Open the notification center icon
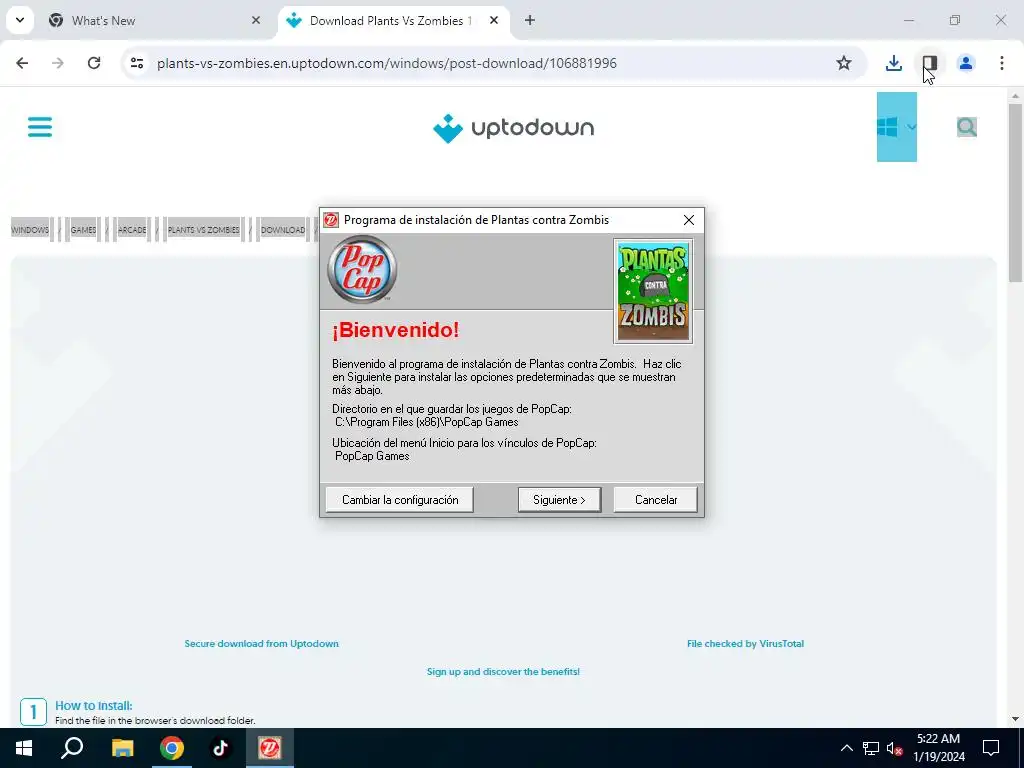 991,748
